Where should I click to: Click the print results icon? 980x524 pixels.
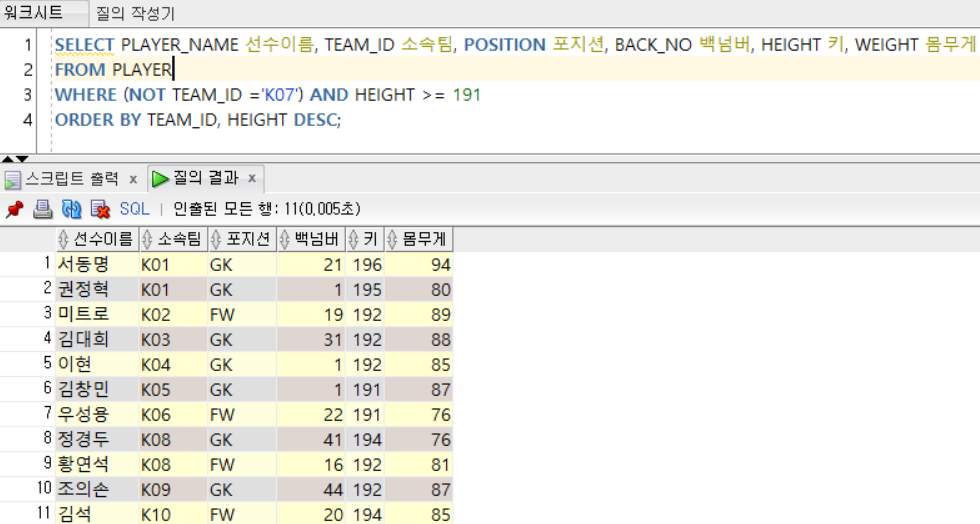pos(42,209)
